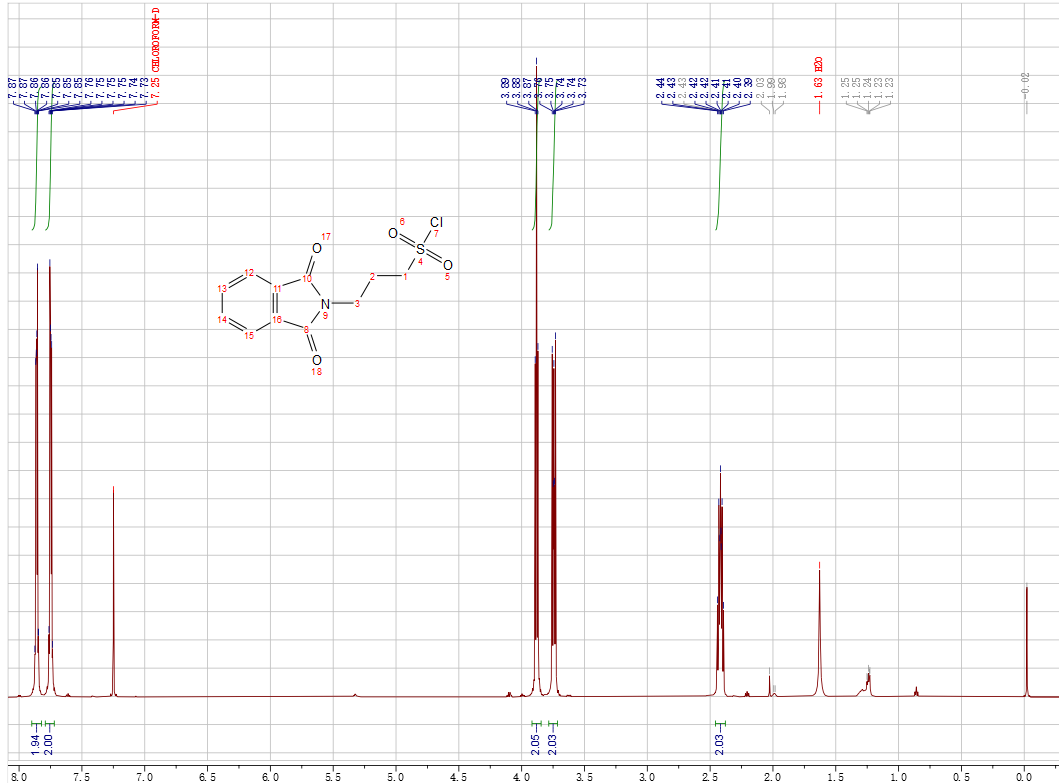This screenshot has width=1059, height=783.
Task: Click the 2.03 integral under the 2.4 ppm multiplet
Action: [x=720, y=742]
